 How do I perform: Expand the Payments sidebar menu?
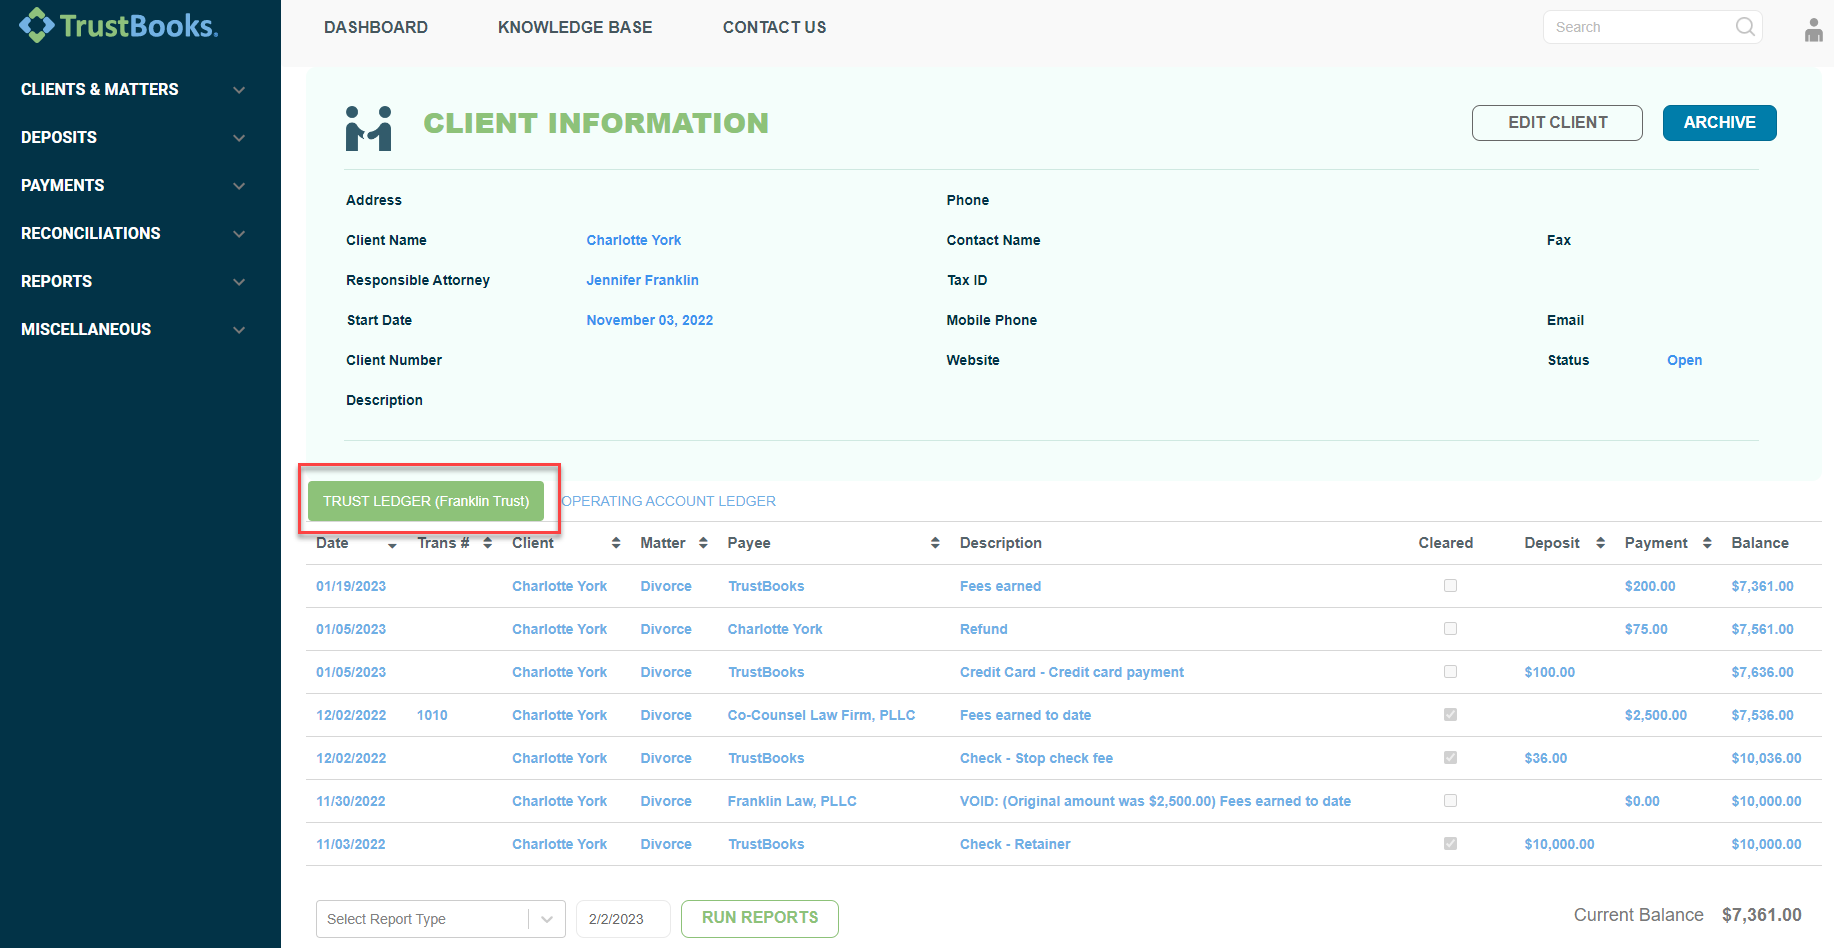point(134,186)
